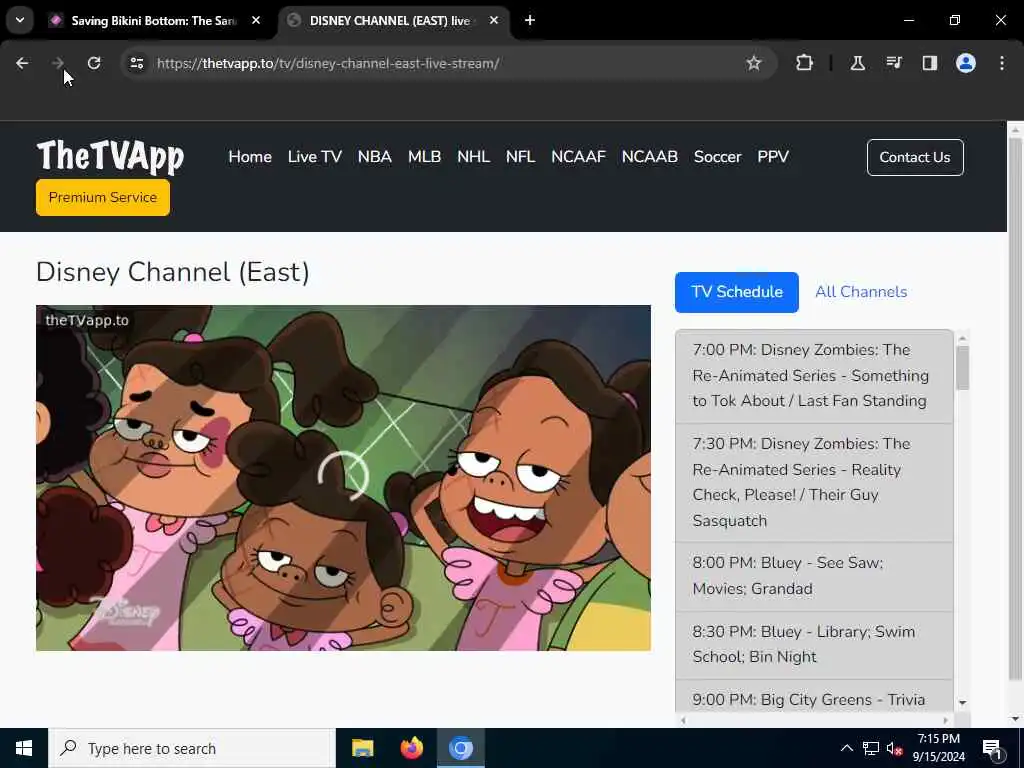Close the Saving Bikini Bottom tab
1024x768 pixels.
(256, 20)
